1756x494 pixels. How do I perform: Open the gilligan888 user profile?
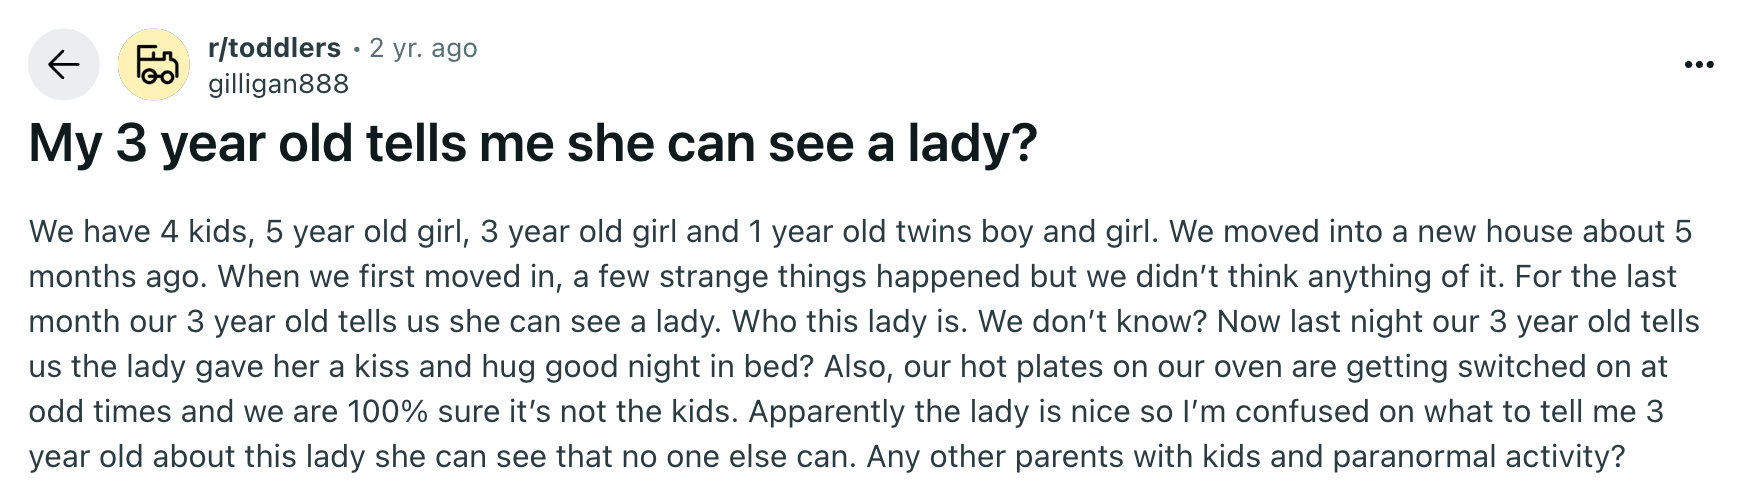[x=278, y=84]
